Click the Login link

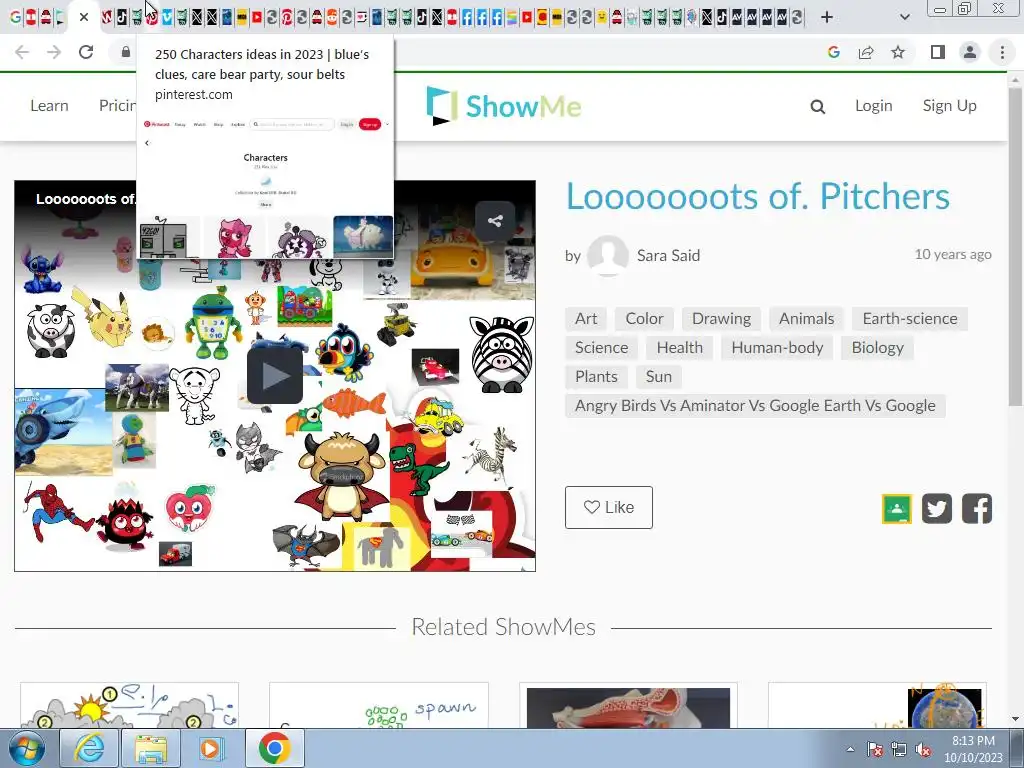pos(873,106)
